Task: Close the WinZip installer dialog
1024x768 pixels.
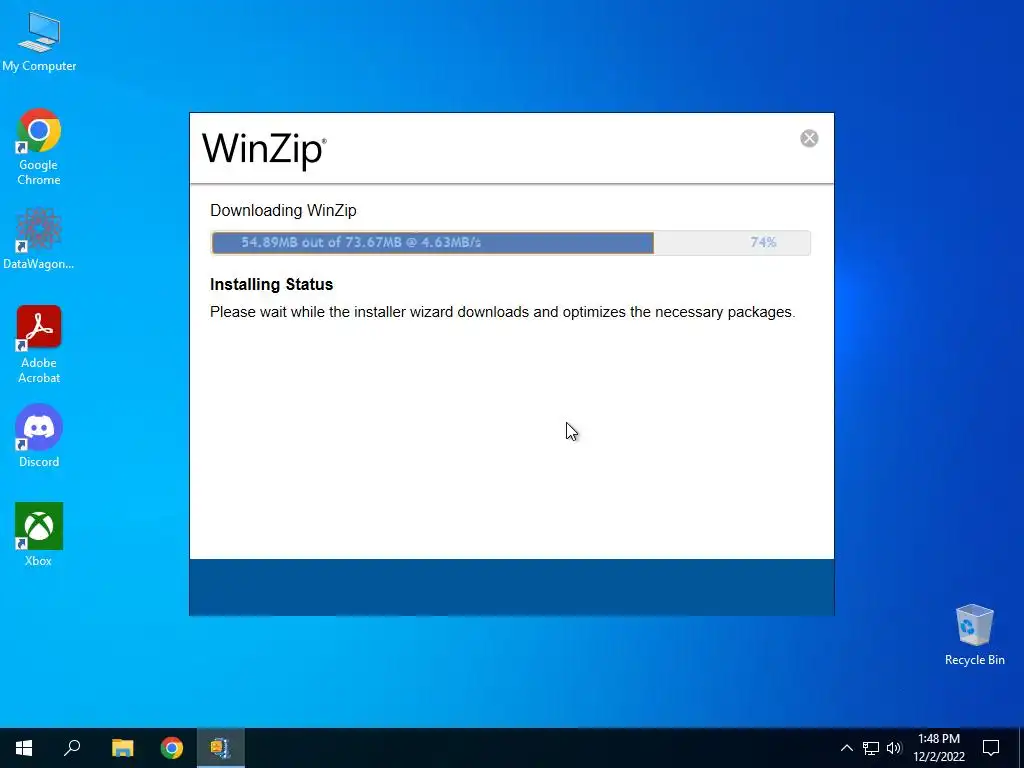Action: (809, 138)
